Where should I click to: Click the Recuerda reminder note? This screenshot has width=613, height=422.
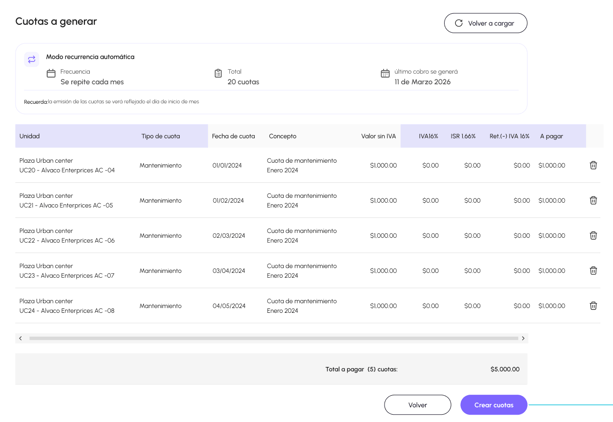111,102
